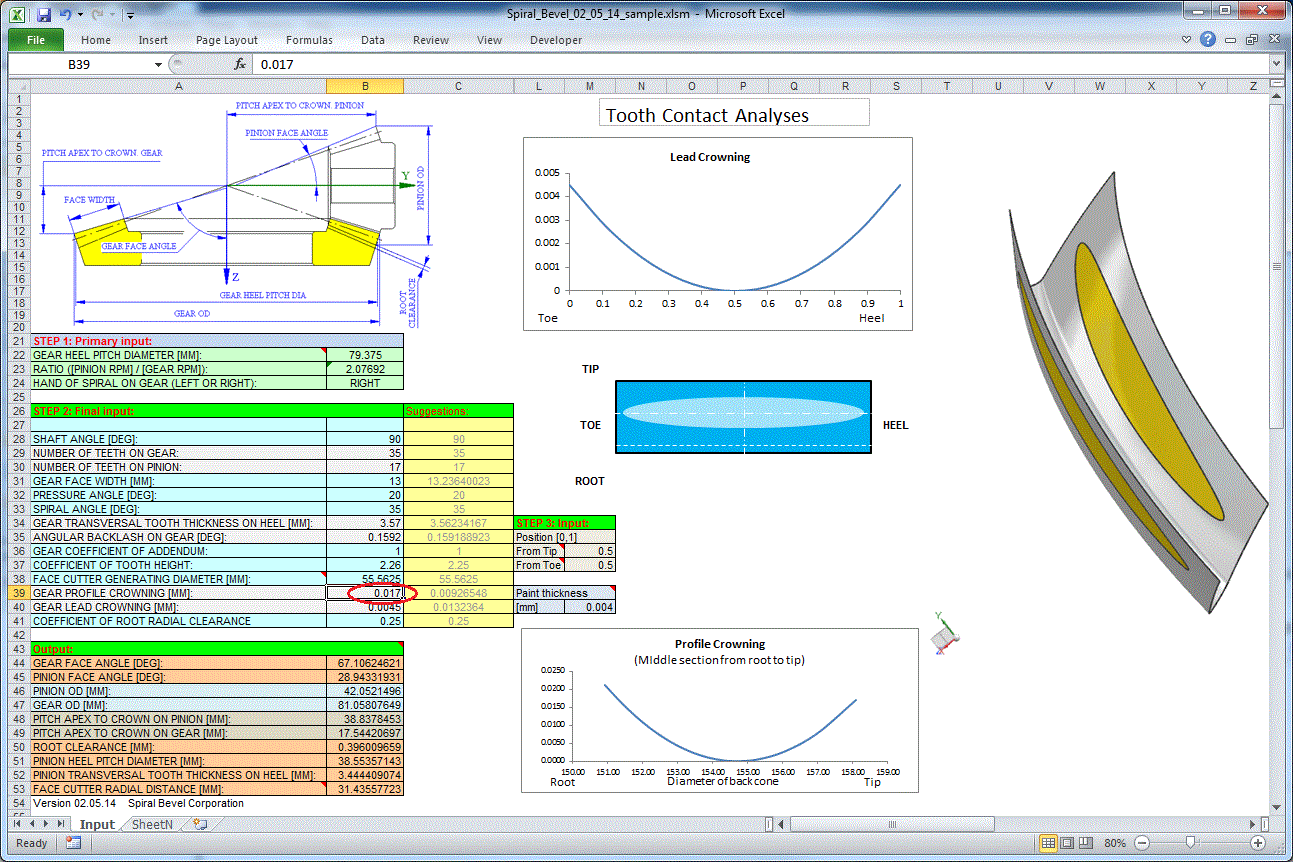Go to previous sheet navigation arrow

[x=32, y=824]
